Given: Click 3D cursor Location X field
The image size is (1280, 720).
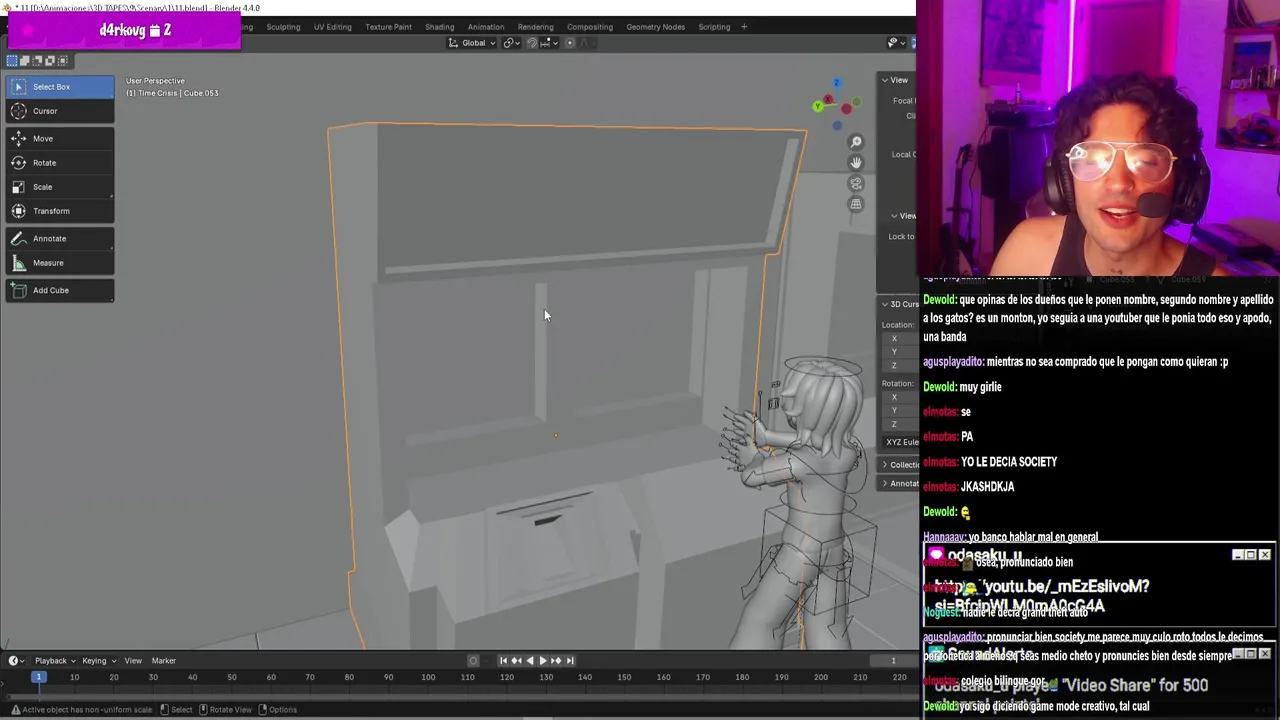Looking at the screenshot, I should [899, 339].
